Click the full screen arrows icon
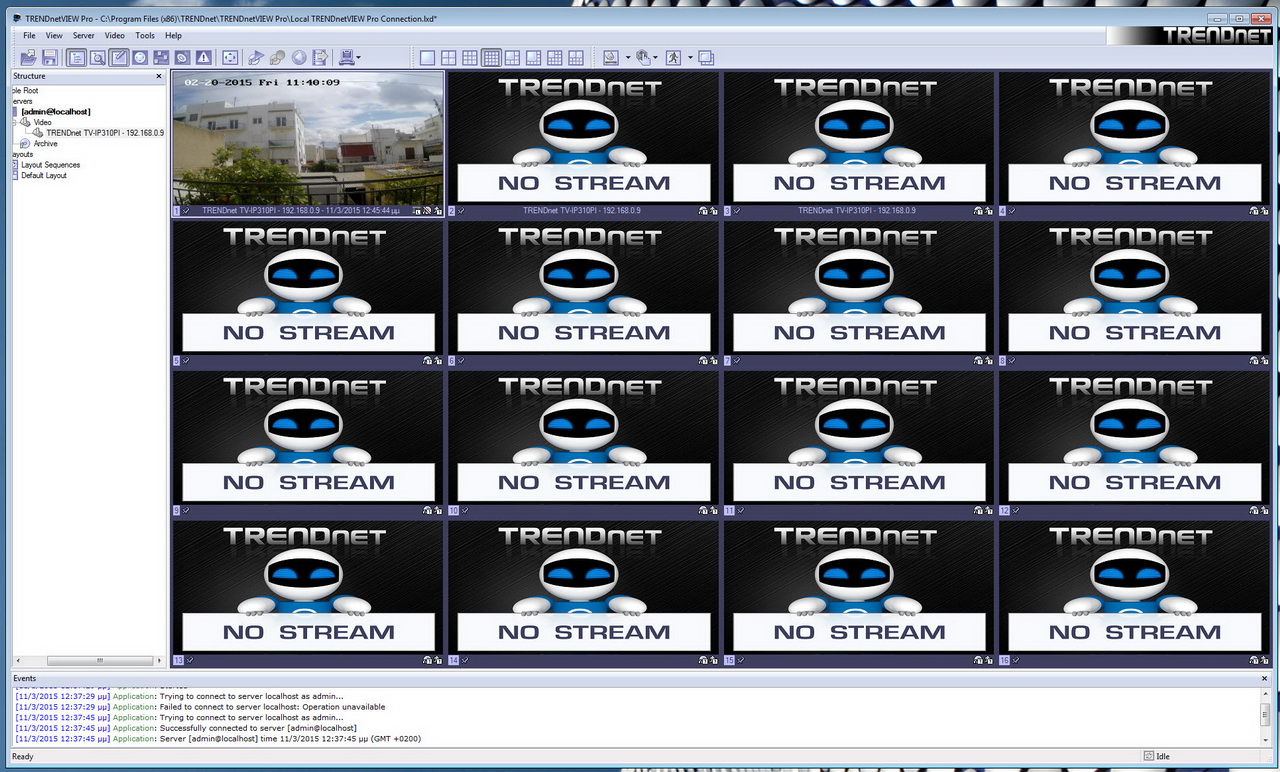The image size is (1280, 772). tap(230, 58)
